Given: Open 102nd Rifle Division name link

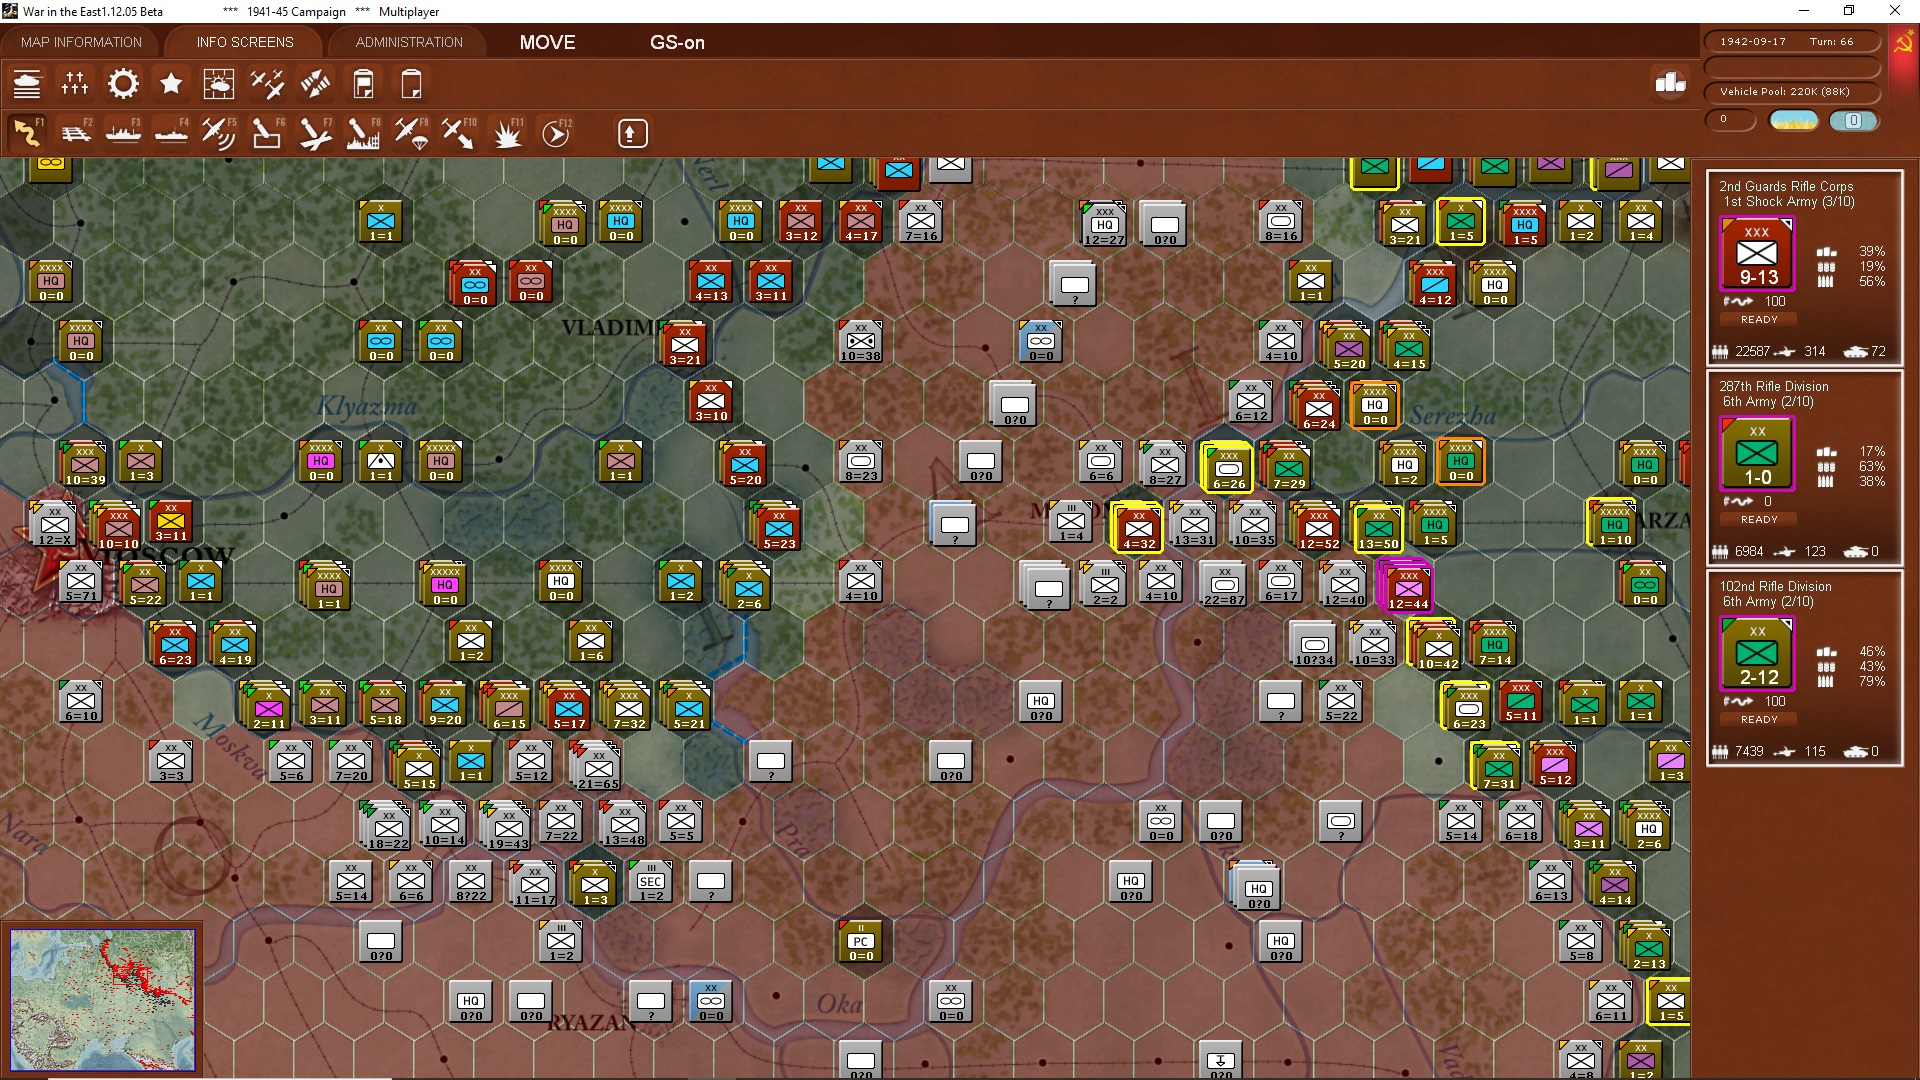Looking at the screenshot, I should (1775, 586).
